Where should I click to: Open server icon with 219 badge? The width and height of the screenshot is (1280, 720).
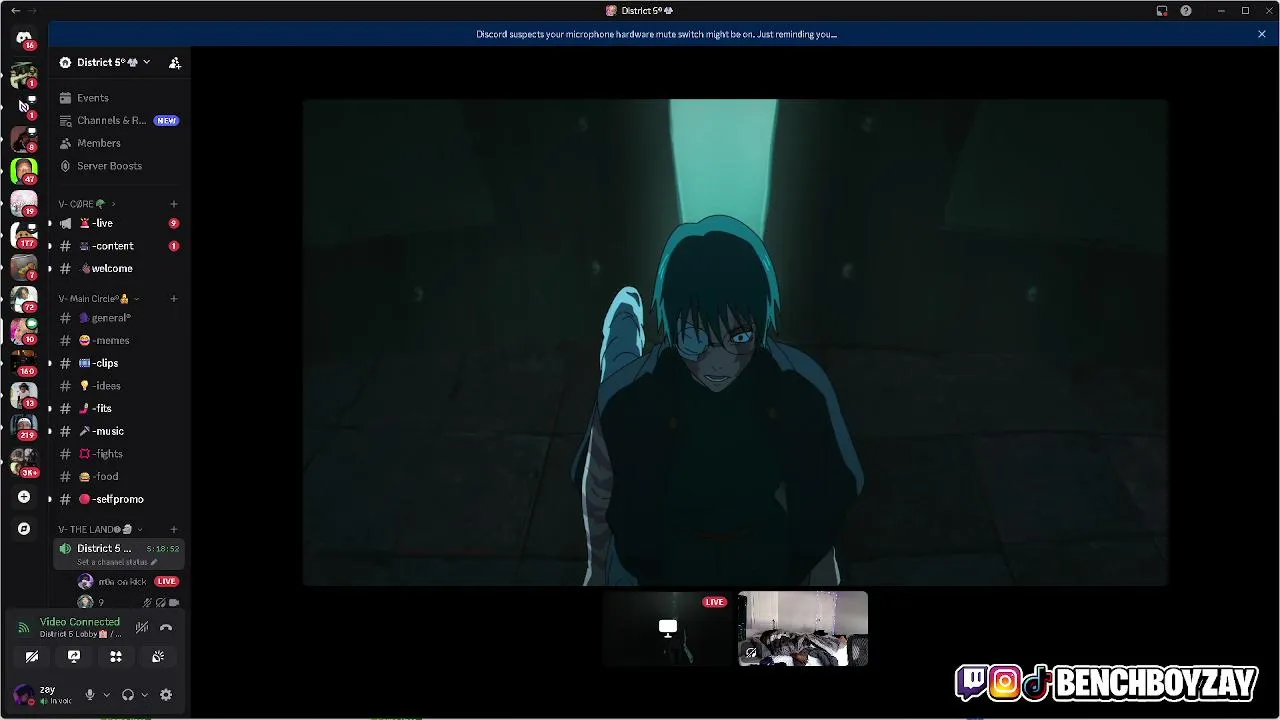pos(24,427)
